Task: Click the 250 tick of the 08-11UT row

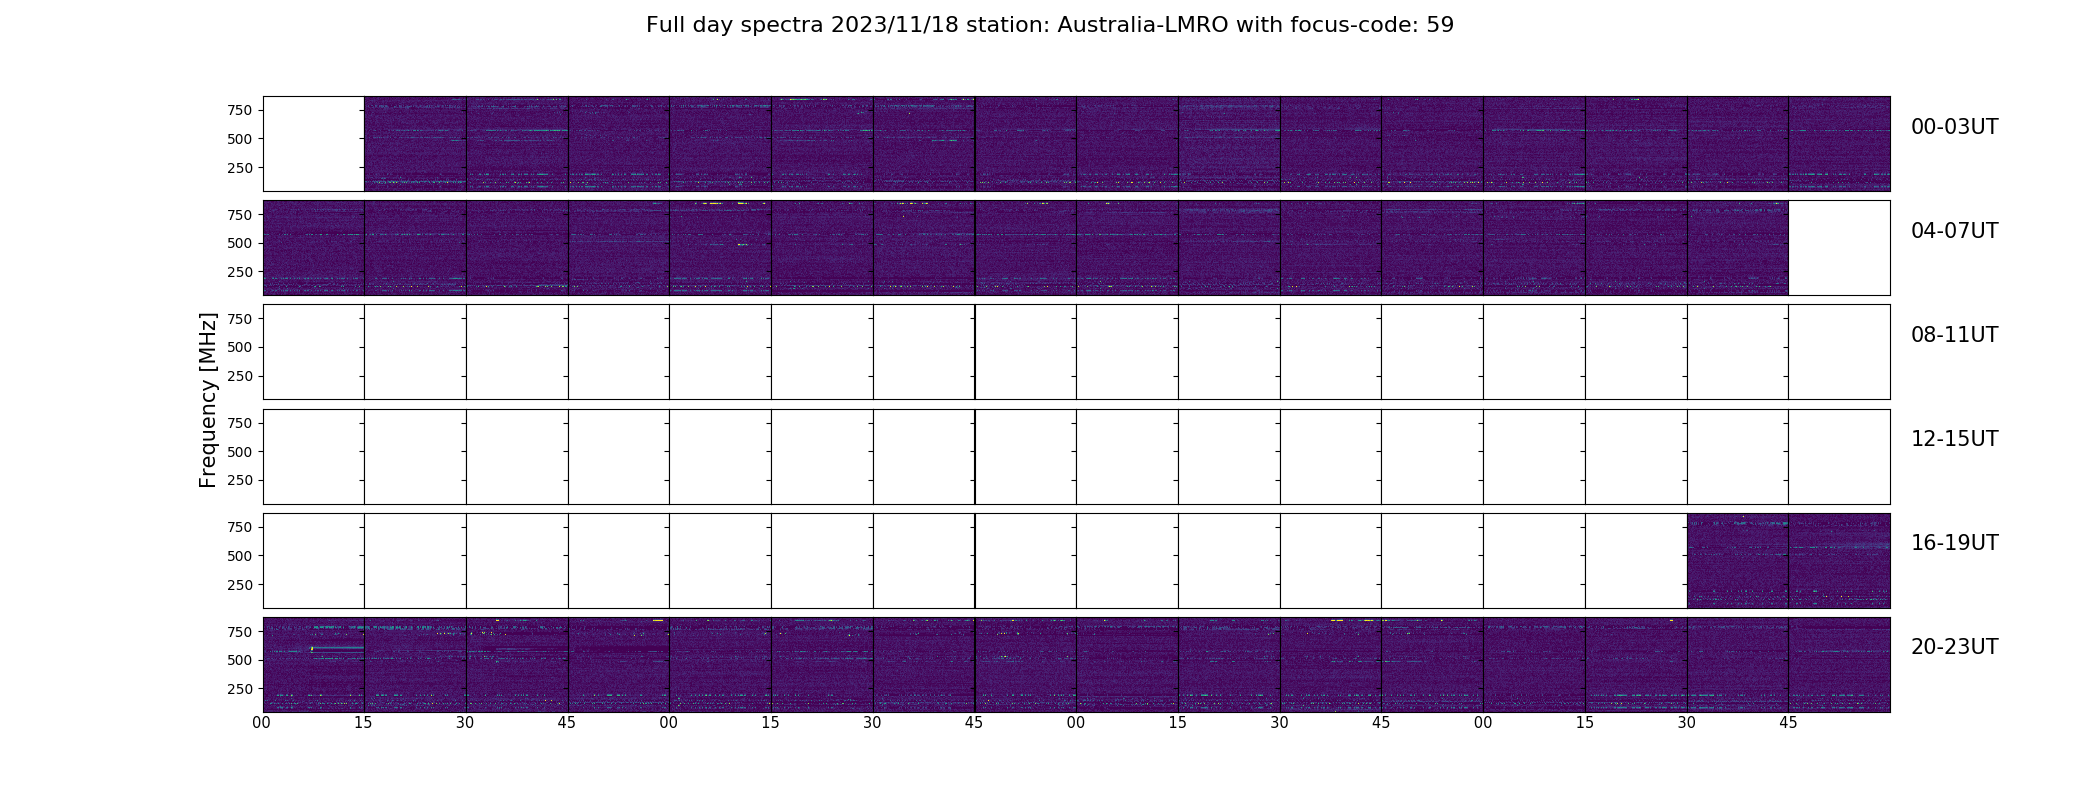Action: tap(239, 376)
